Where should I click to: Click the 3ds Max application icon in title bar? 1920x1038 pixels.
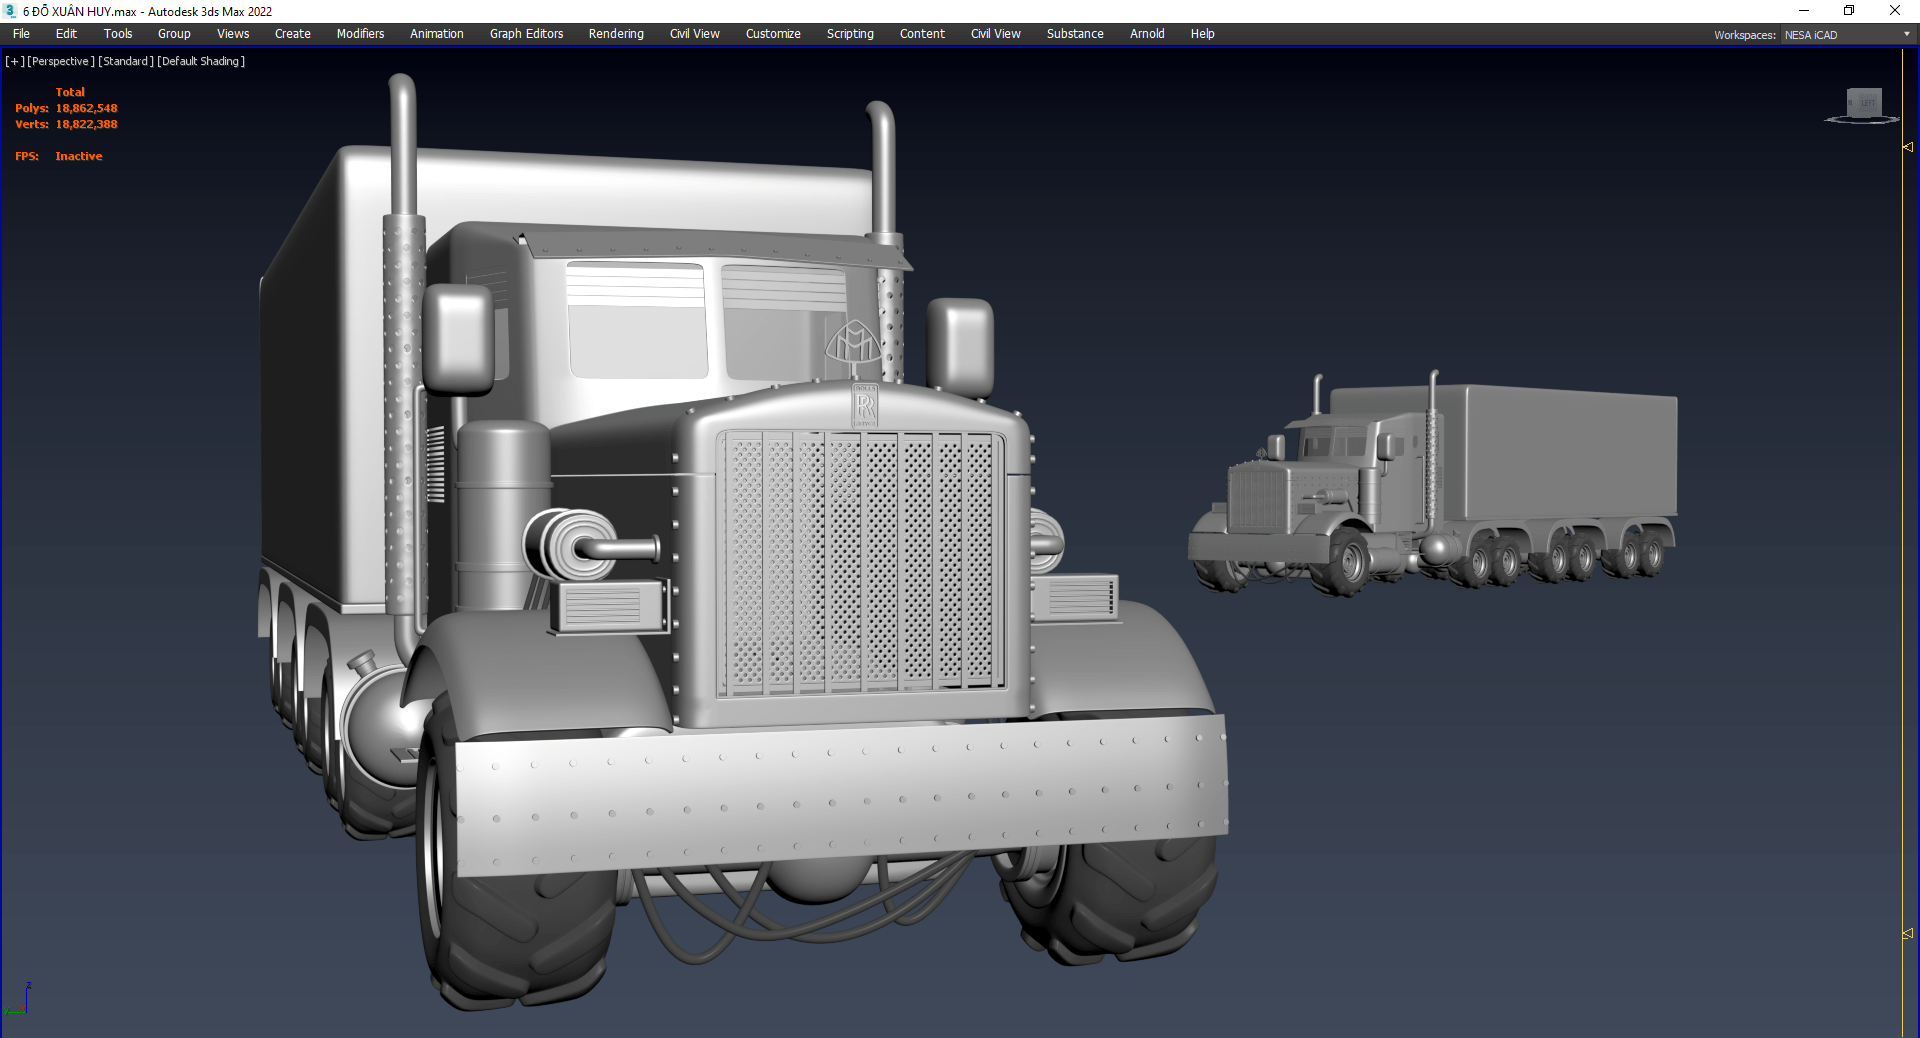tap(10, 11)
